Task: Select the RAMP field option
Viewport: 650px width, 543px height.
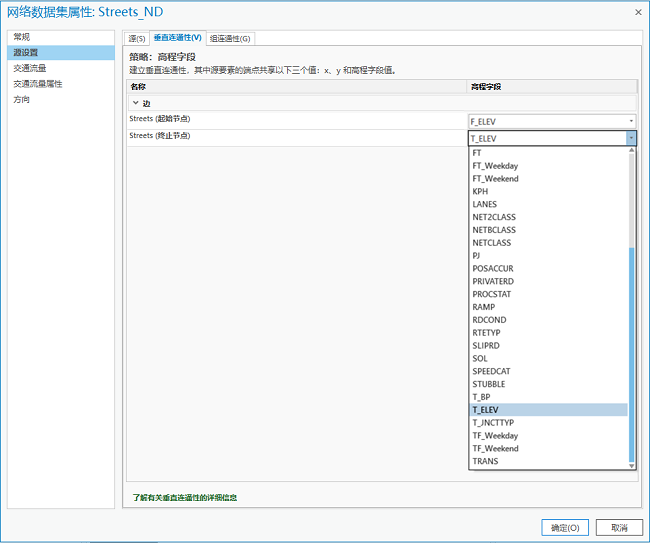Action: 484,307
